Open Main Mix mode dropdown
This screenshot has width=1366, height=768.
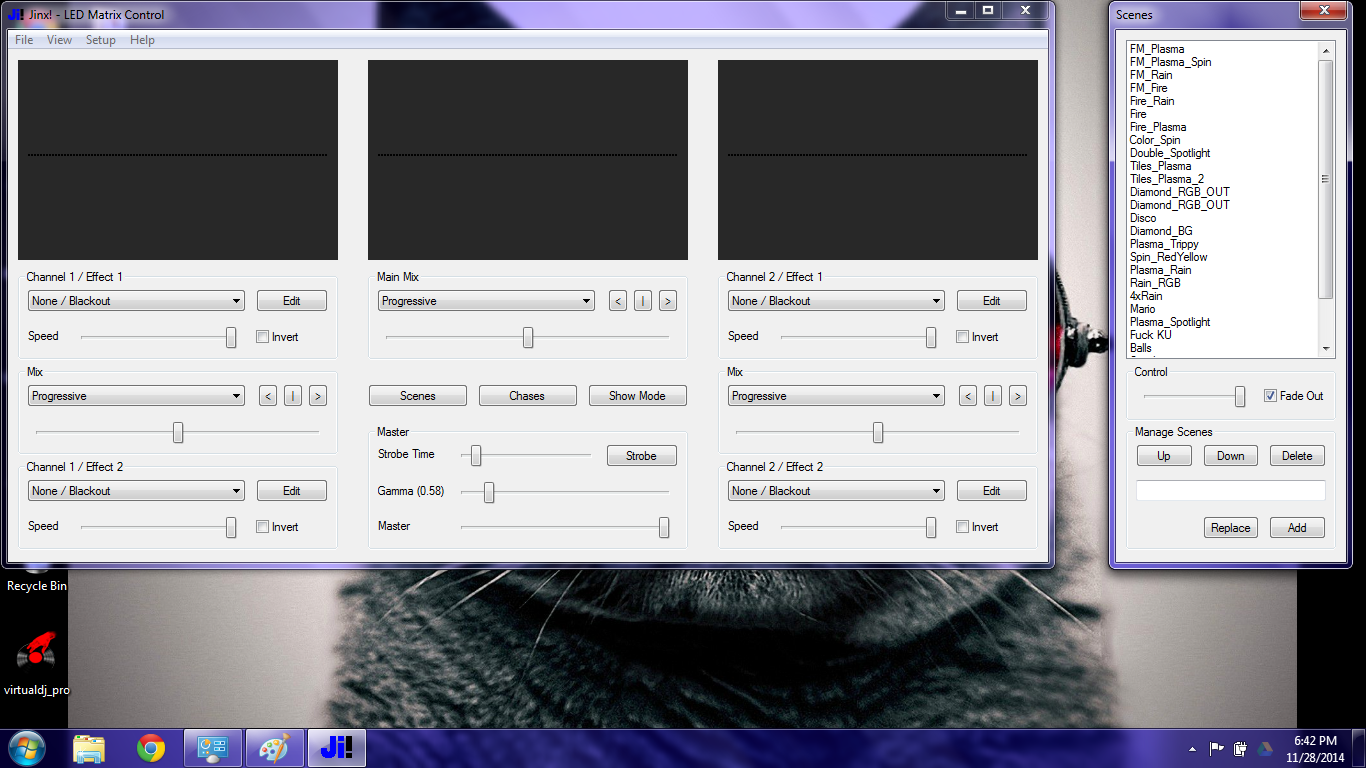point(486,301)
